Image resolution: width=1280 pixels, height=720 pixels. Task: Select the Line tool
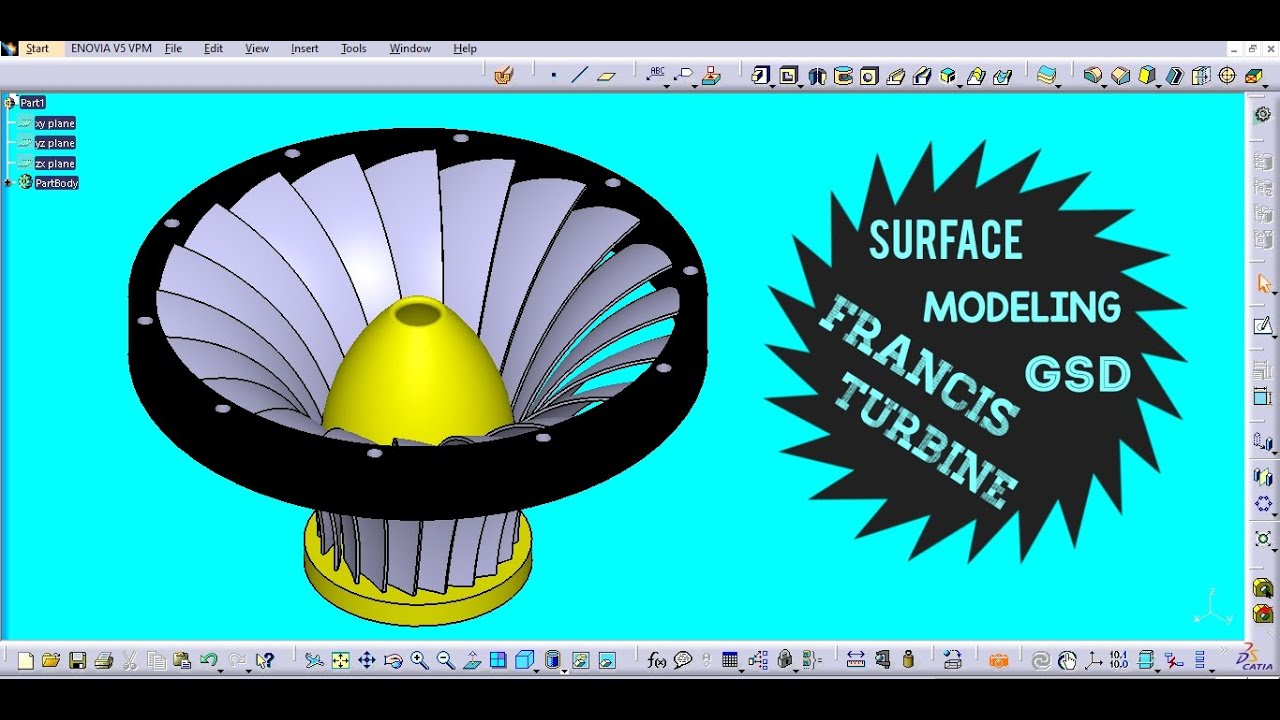(579, 75)
